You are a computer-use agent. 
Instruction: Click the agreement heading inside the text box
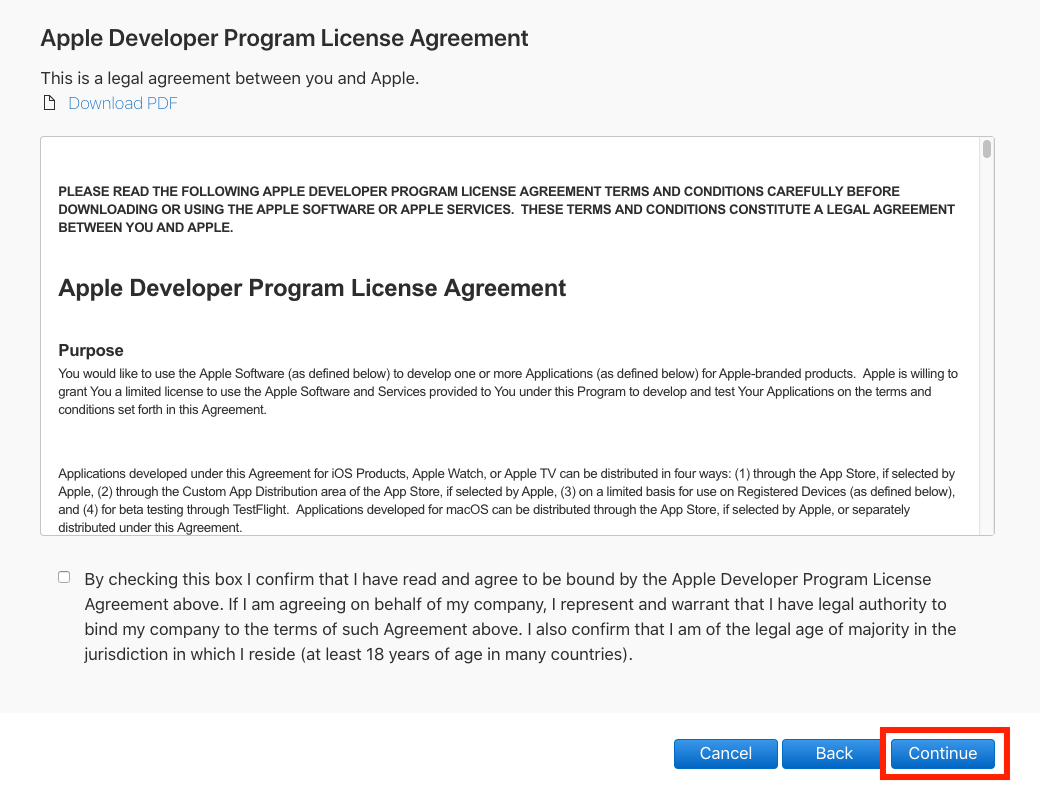[312, 288]
